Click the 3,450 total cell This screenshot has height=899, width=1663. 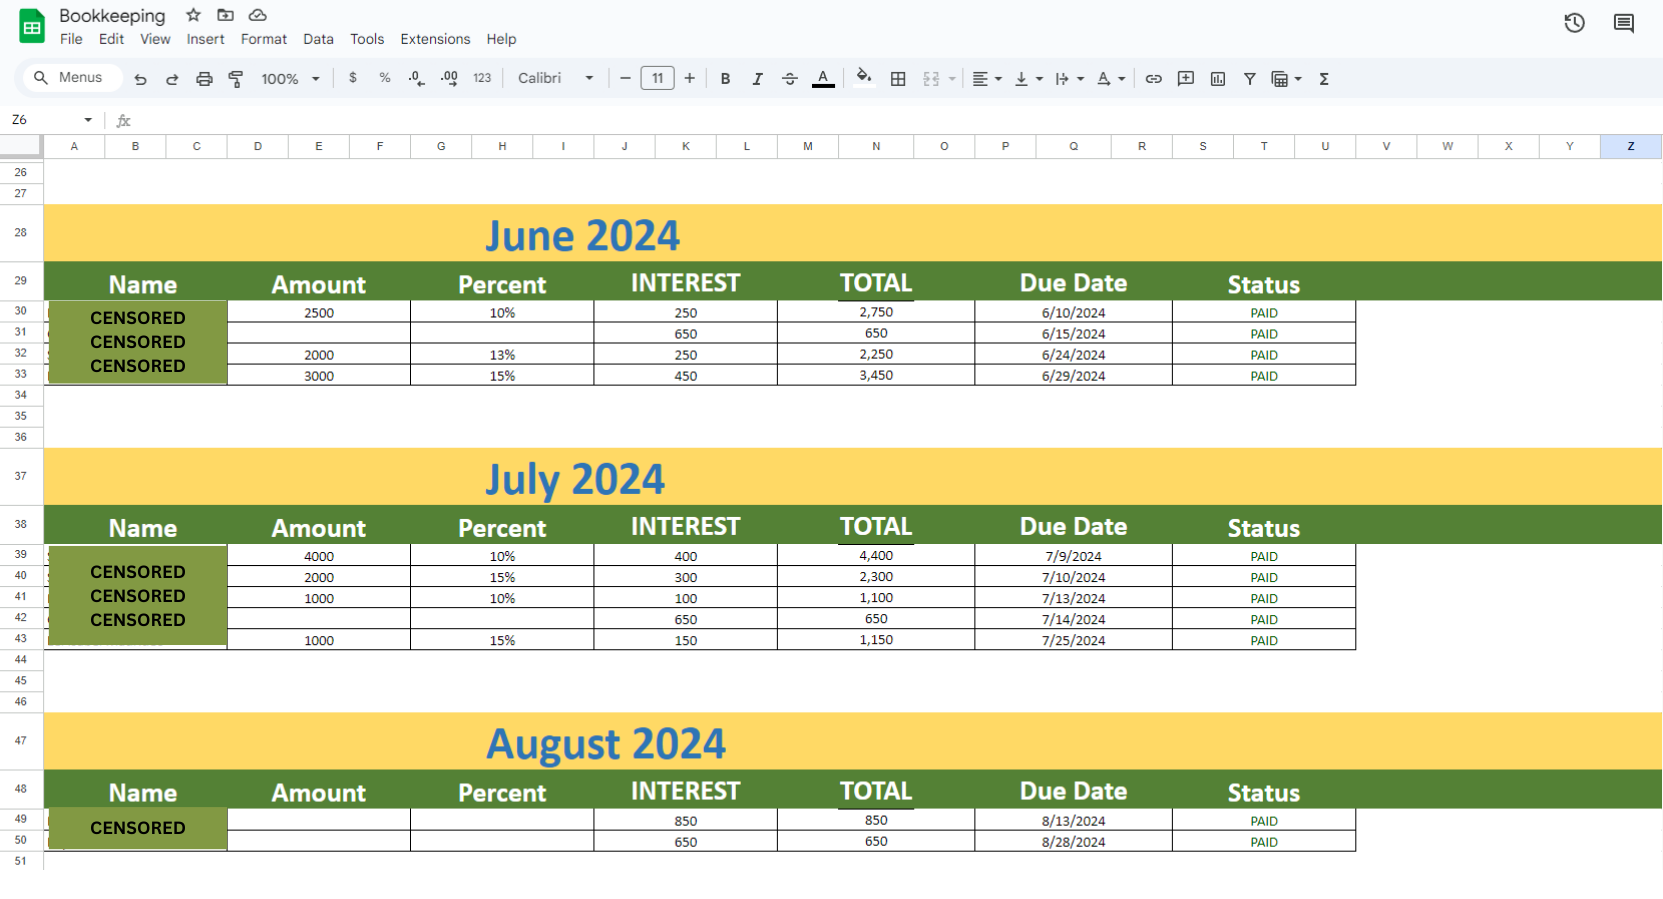coord(876,375)
